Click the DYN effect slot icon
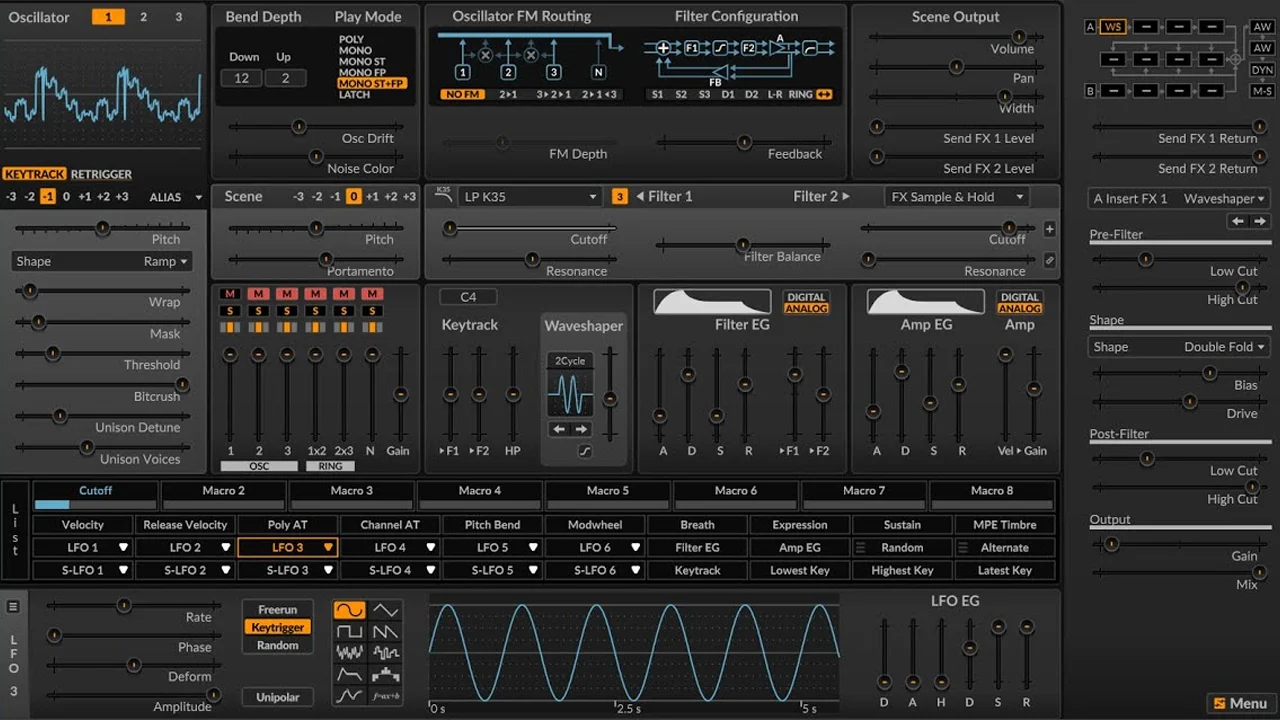Viewport: 1280px width, 720px height. click(x=1262, y=70)
